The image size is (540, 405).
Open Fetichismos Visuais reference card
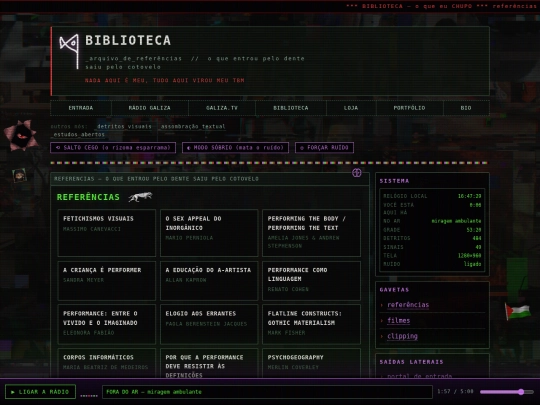[x=107, y=233]
